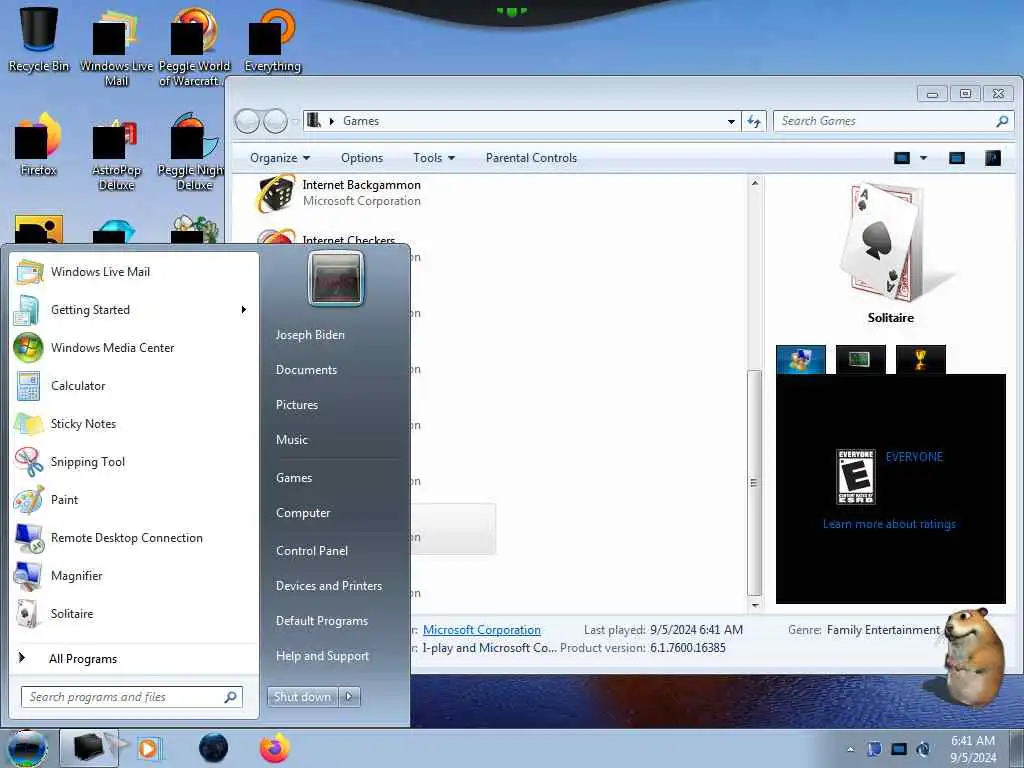Open address bar history dropdown
Image resolution: width=1024 pixels, height=768 pixels.
pyautogui.click(x=731, y=121)
